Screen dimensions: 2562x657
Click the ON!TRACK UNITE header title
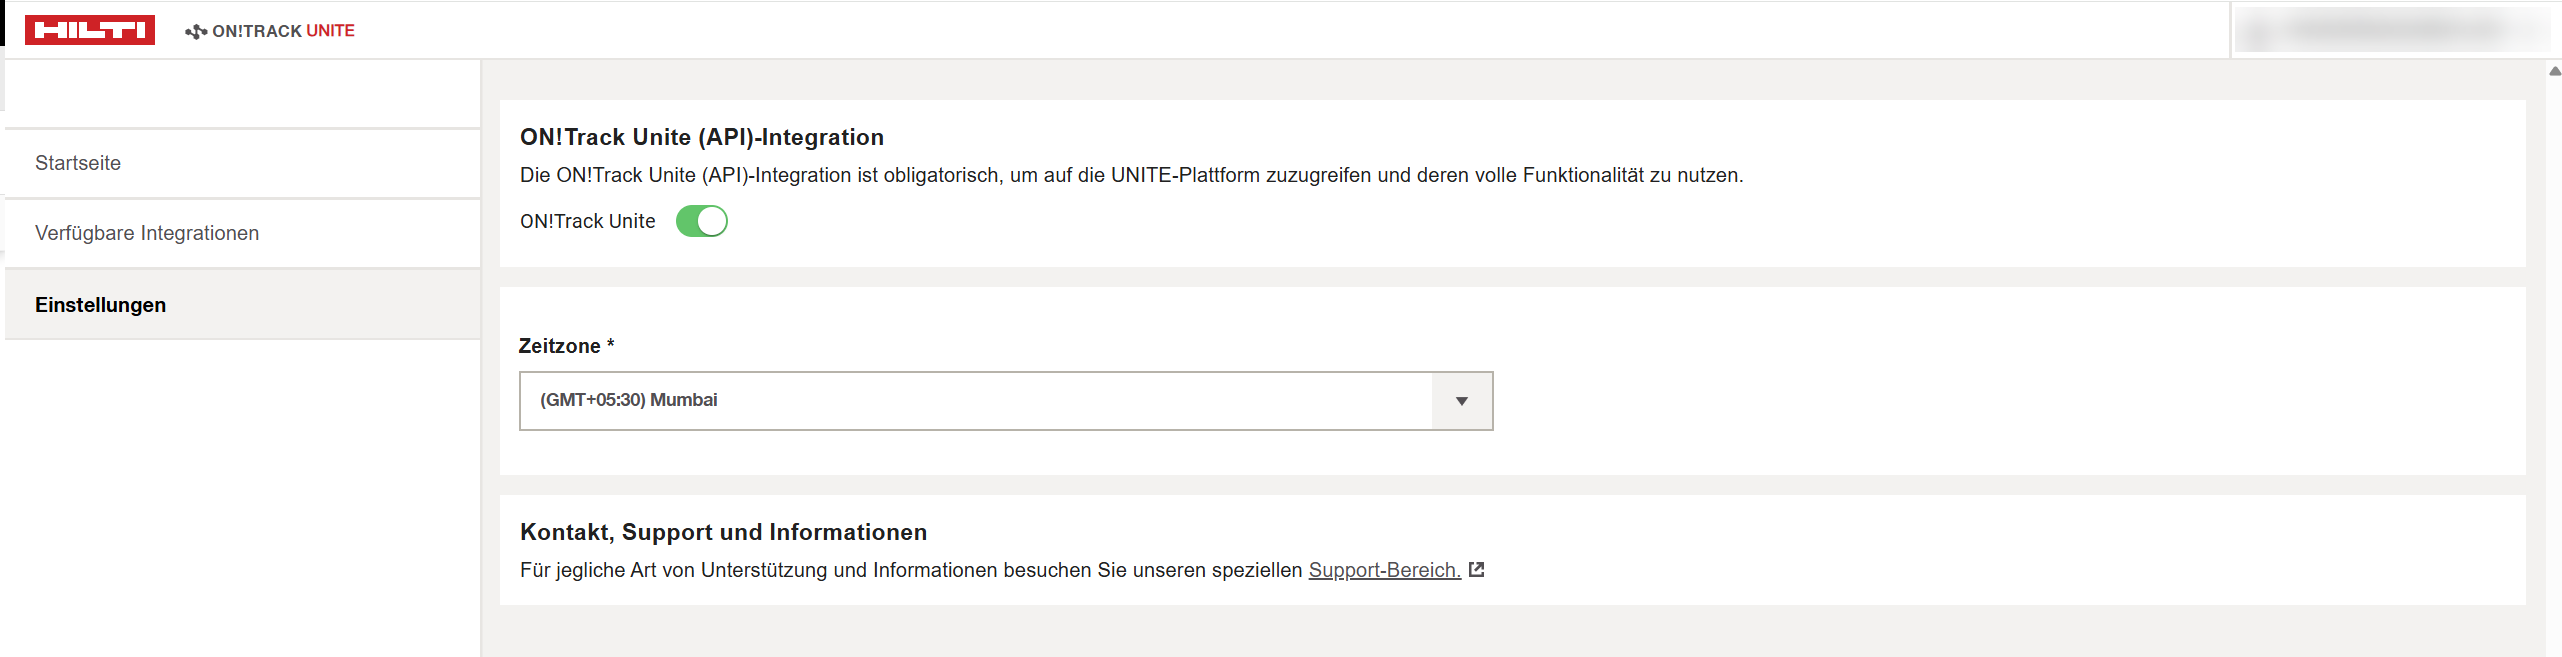(283, 31)
